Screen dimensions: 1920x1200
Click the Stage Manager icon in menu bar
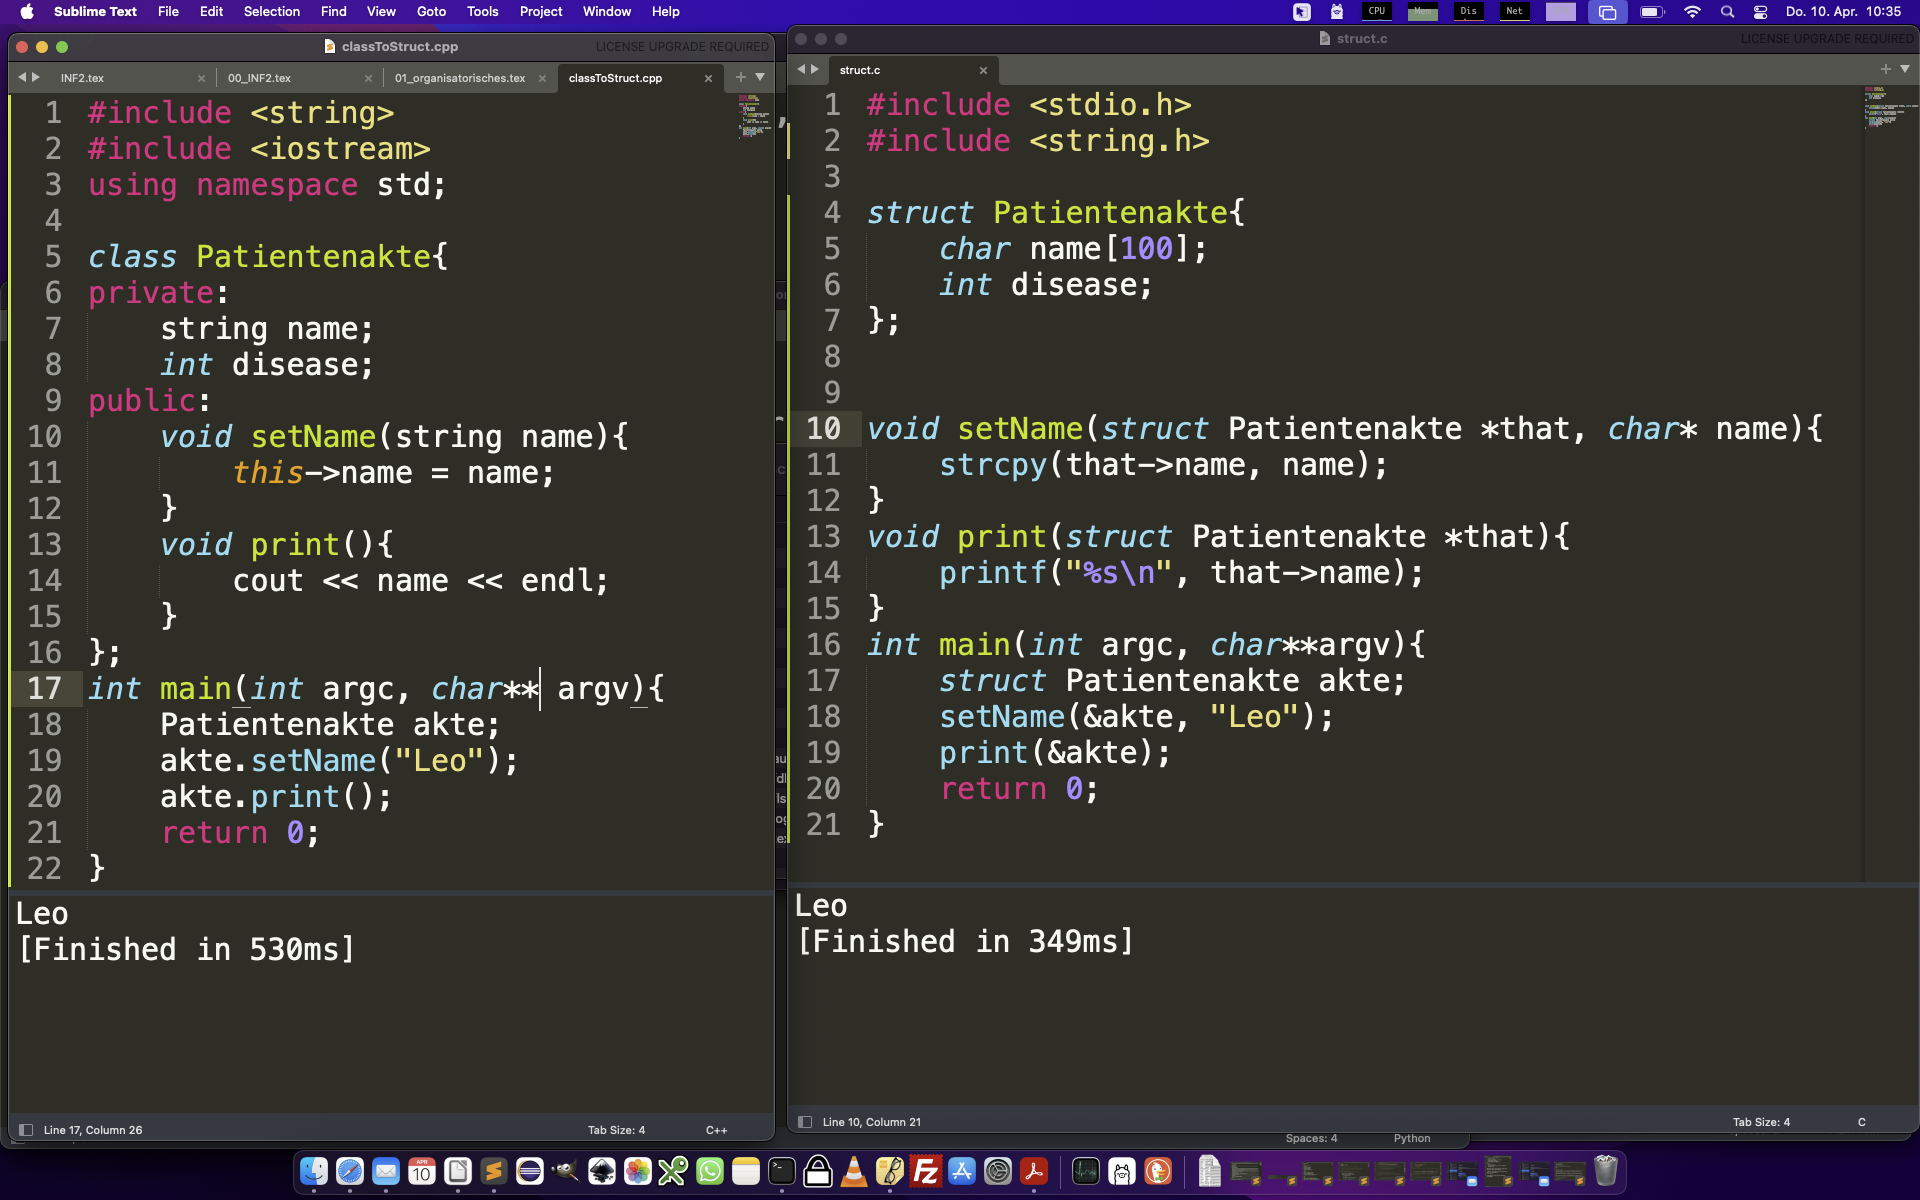pyautogui.click(x=1608, y=12)
